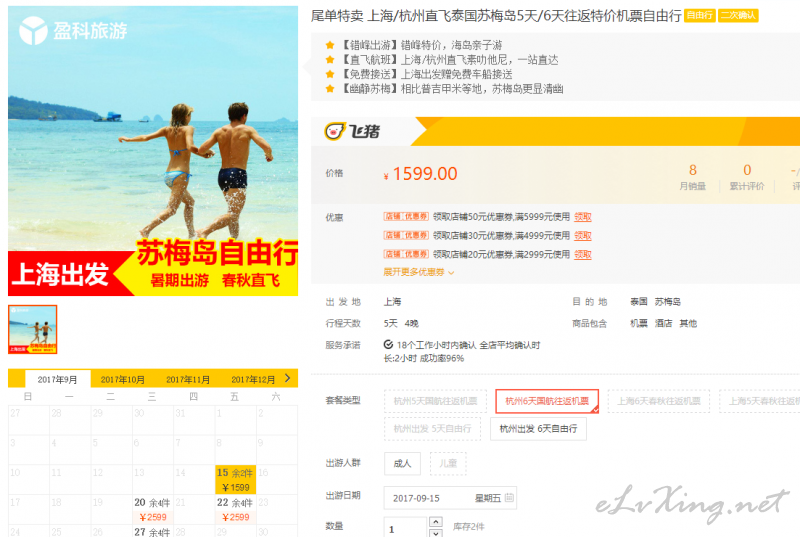
Task: Choose 成人 traveler type
Action: pyautogui.click(x=403, y=464)
